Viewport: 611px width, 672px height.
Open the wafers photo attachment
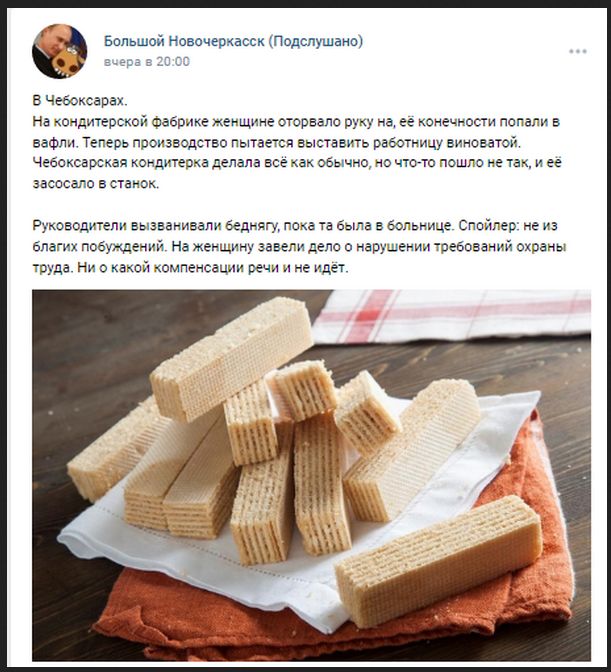pyautogui.click(x=311, y=475)
